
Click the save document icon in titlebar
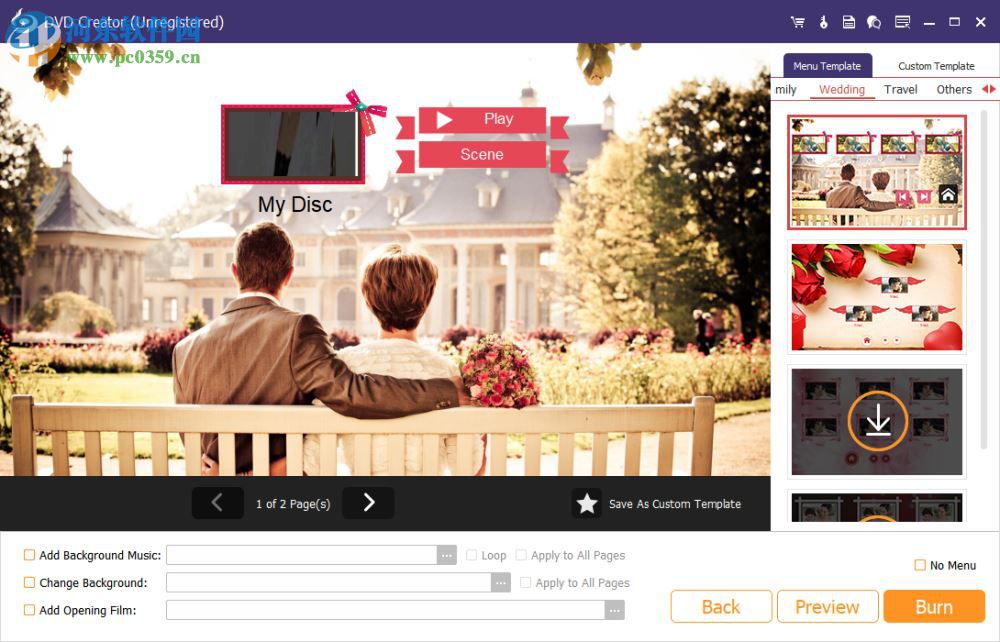click(x=848, y=21)
